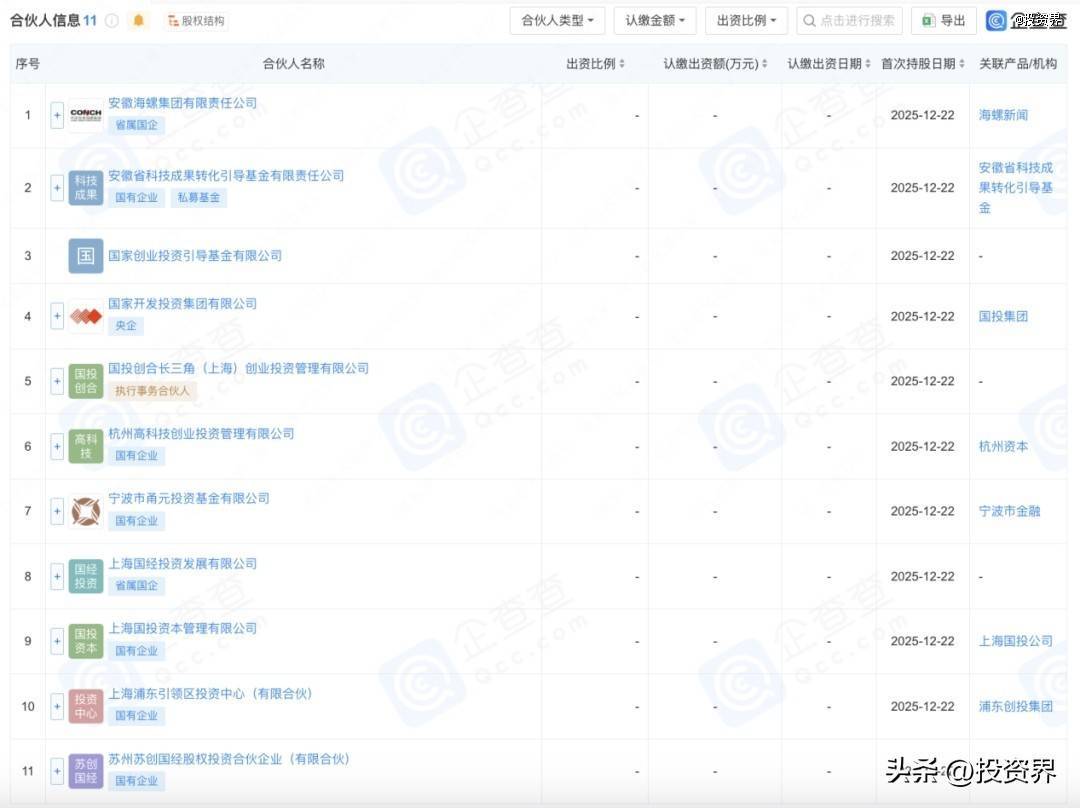Click 国家开发投资集团 red logo icon
The height and width of the screenshot is (808, 1080).
click(x=86, y=316)
